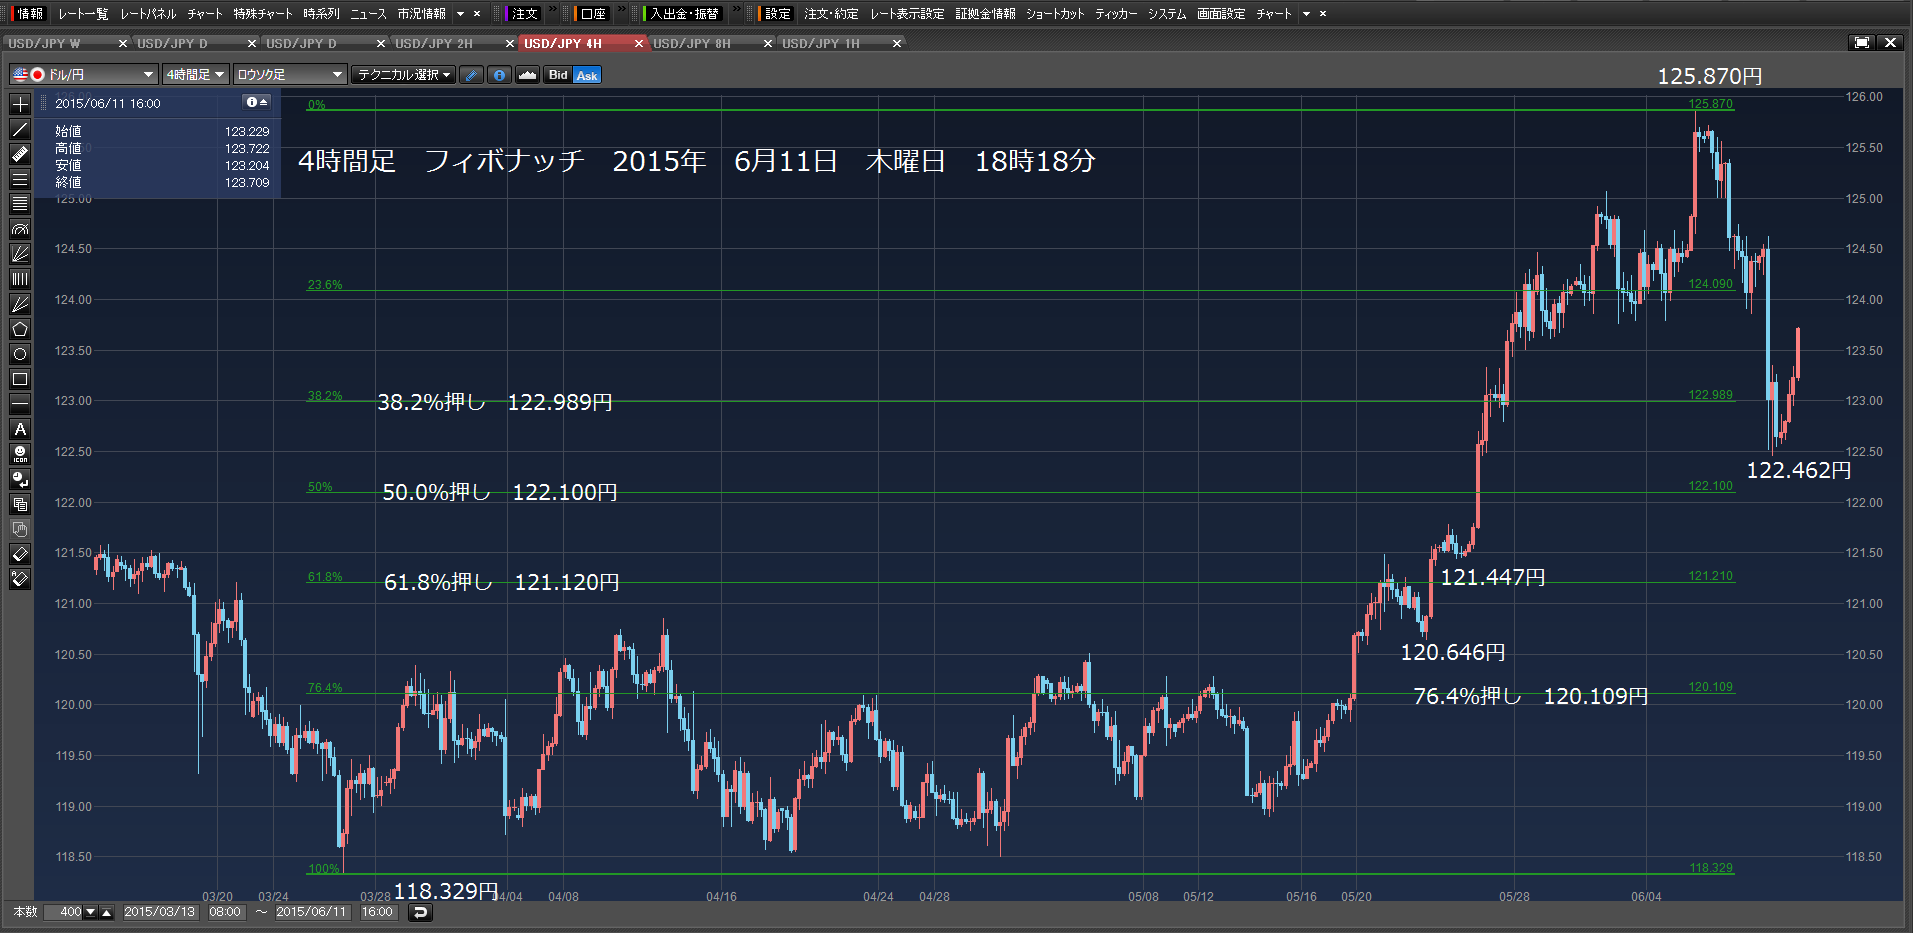Open the テクニカル選択 dropdown
Screen dimensions: 1913x933
coord(403,75)
